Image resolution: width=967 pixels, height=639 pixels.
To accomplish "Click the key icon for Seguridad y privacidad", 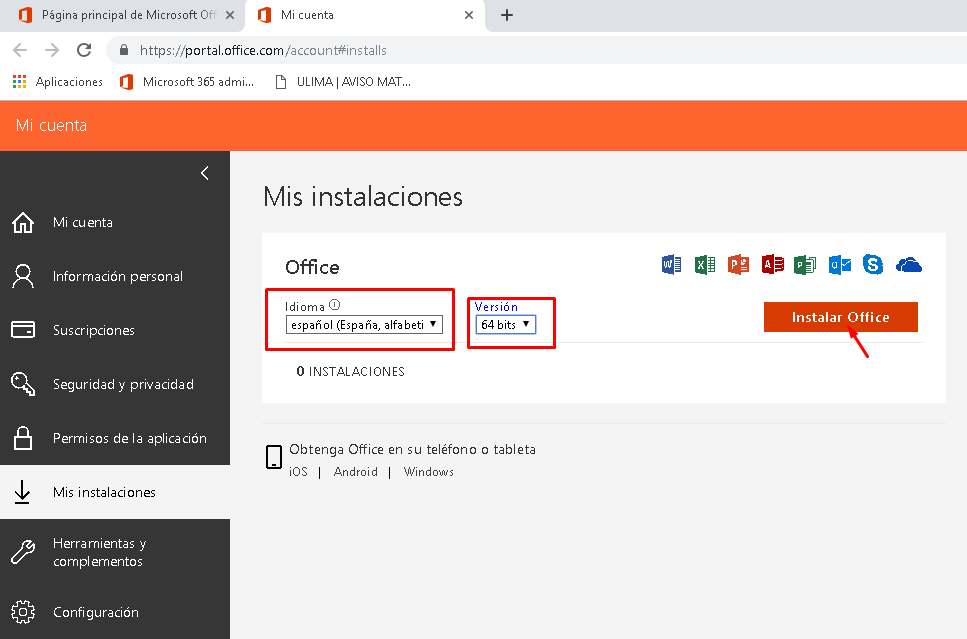I will click(23, 384).
